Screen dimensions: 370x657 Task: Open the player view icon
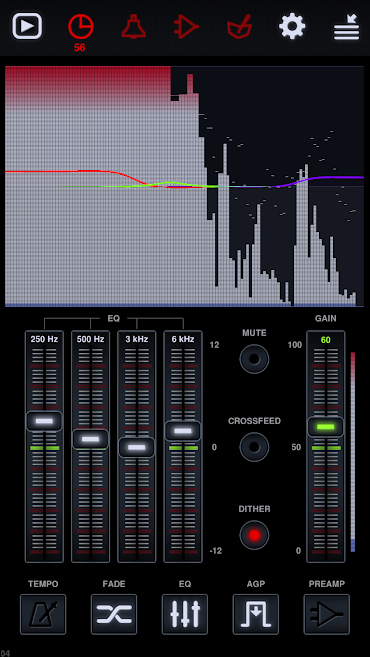27,26
